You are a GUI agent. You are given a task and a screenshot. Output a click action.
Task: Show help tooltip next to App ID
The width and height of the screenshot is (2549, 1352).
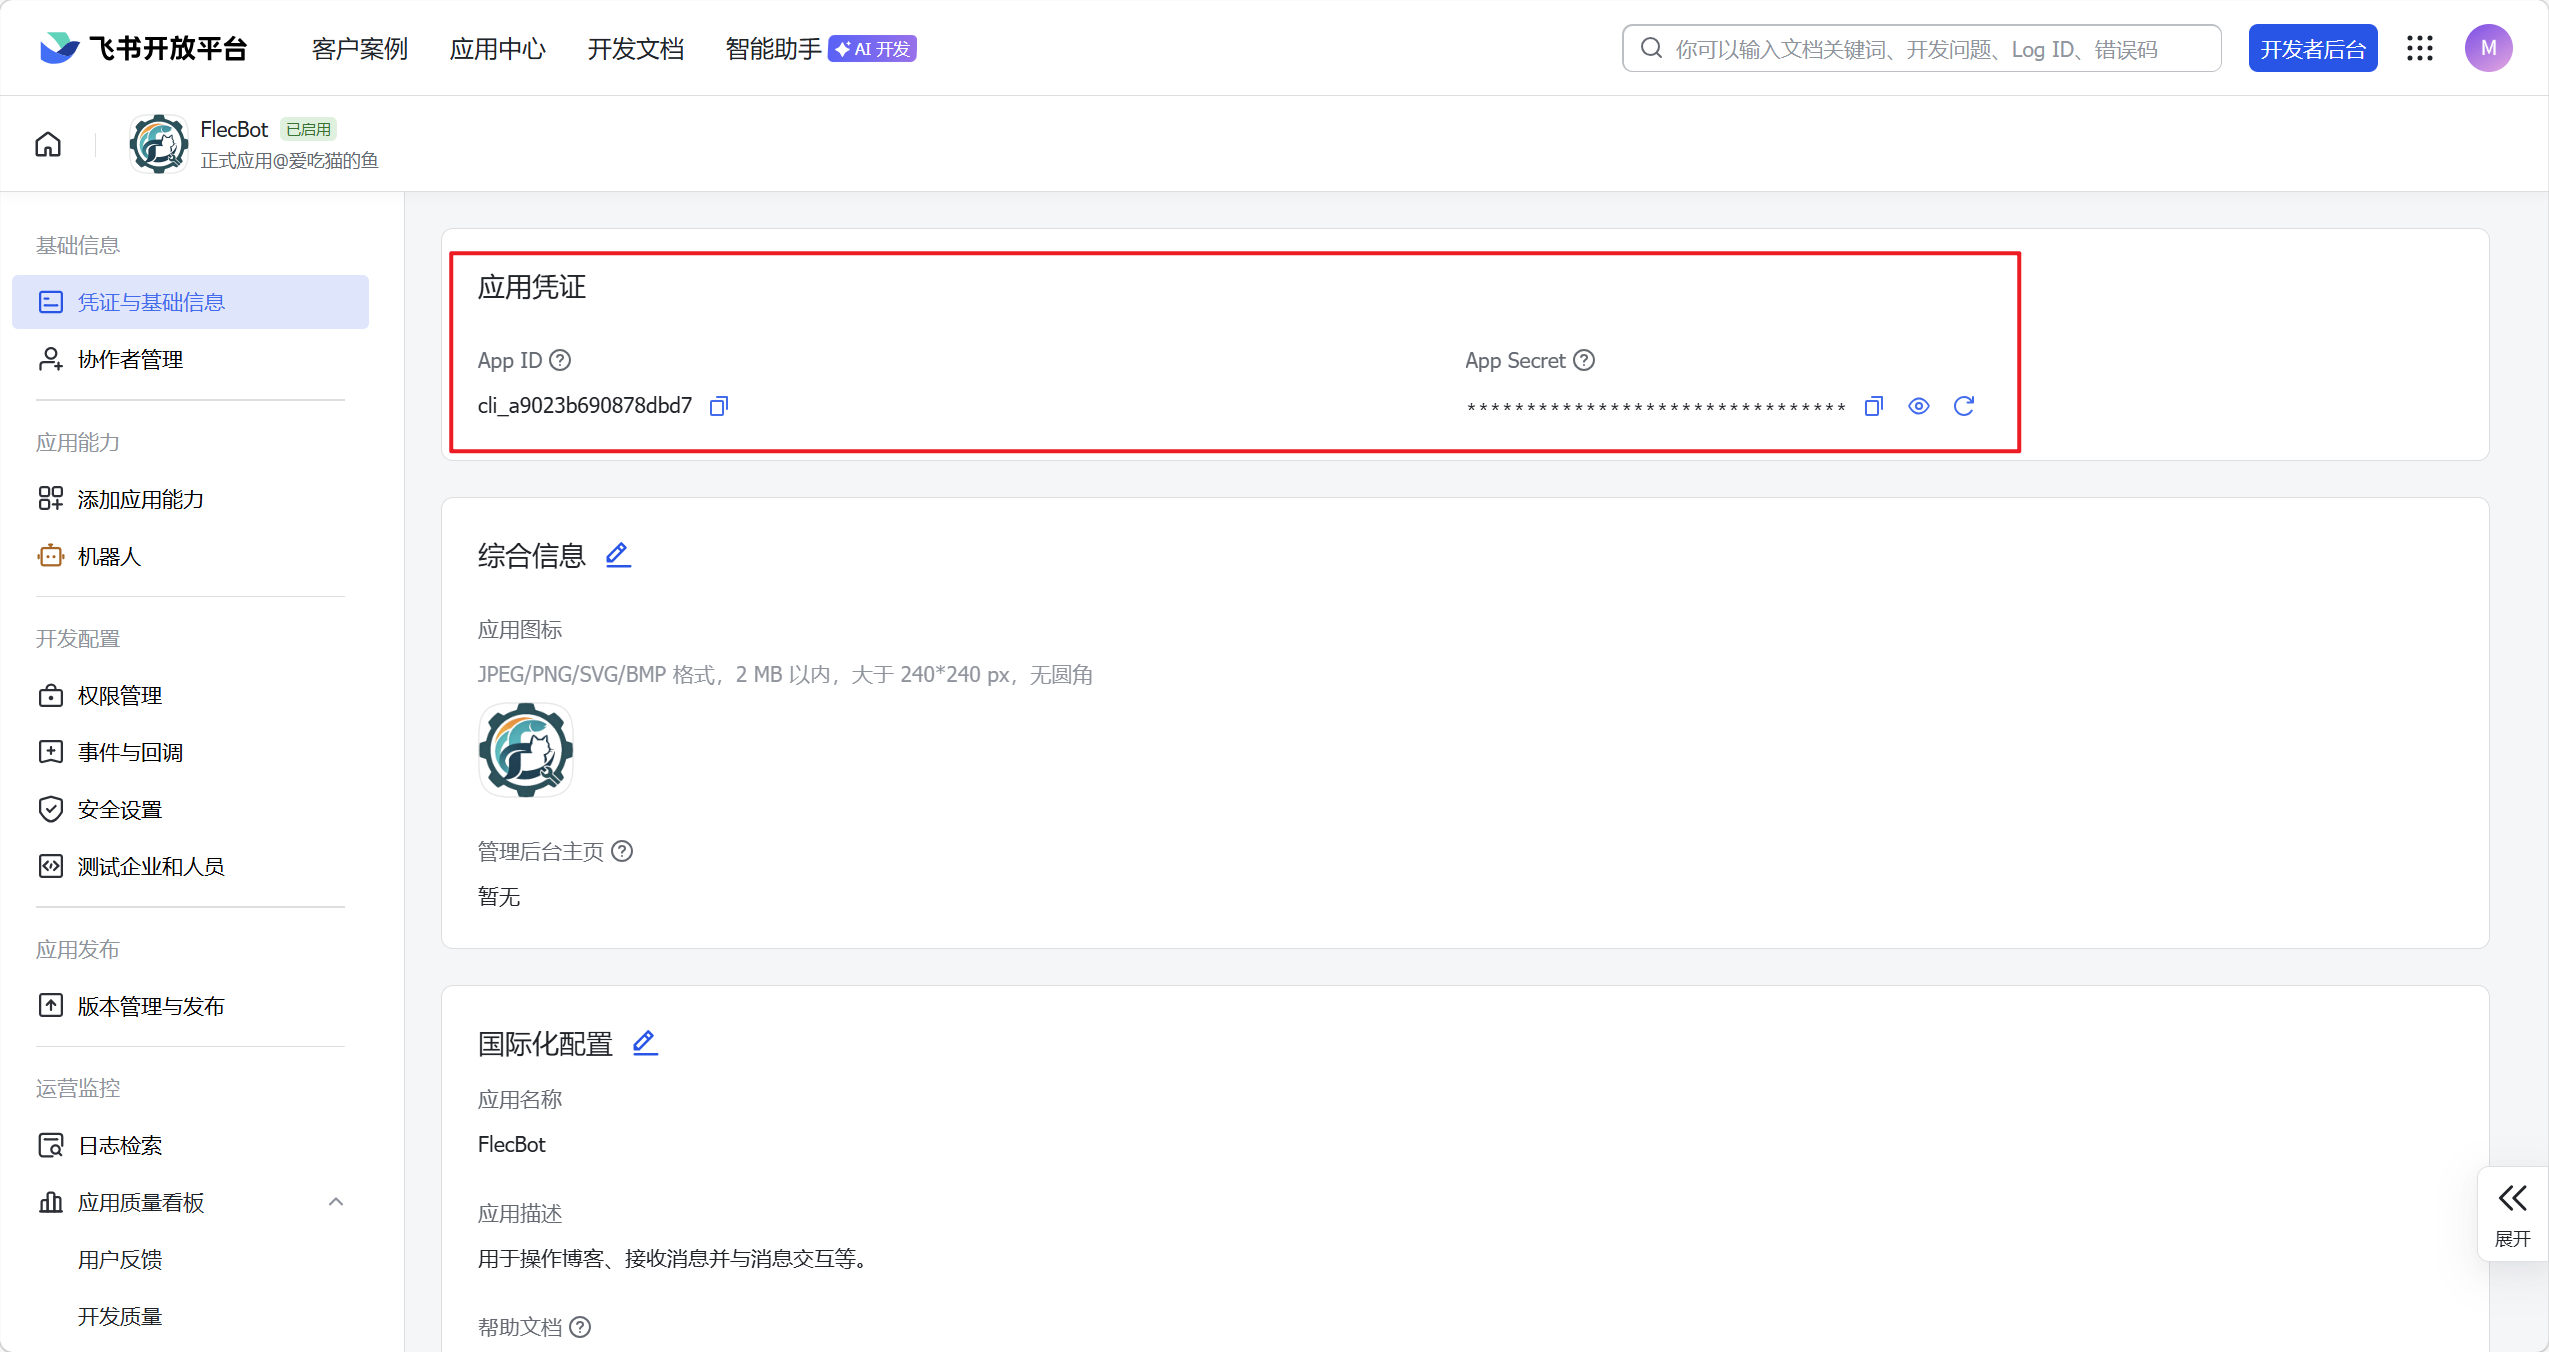(x=560, y=360)
